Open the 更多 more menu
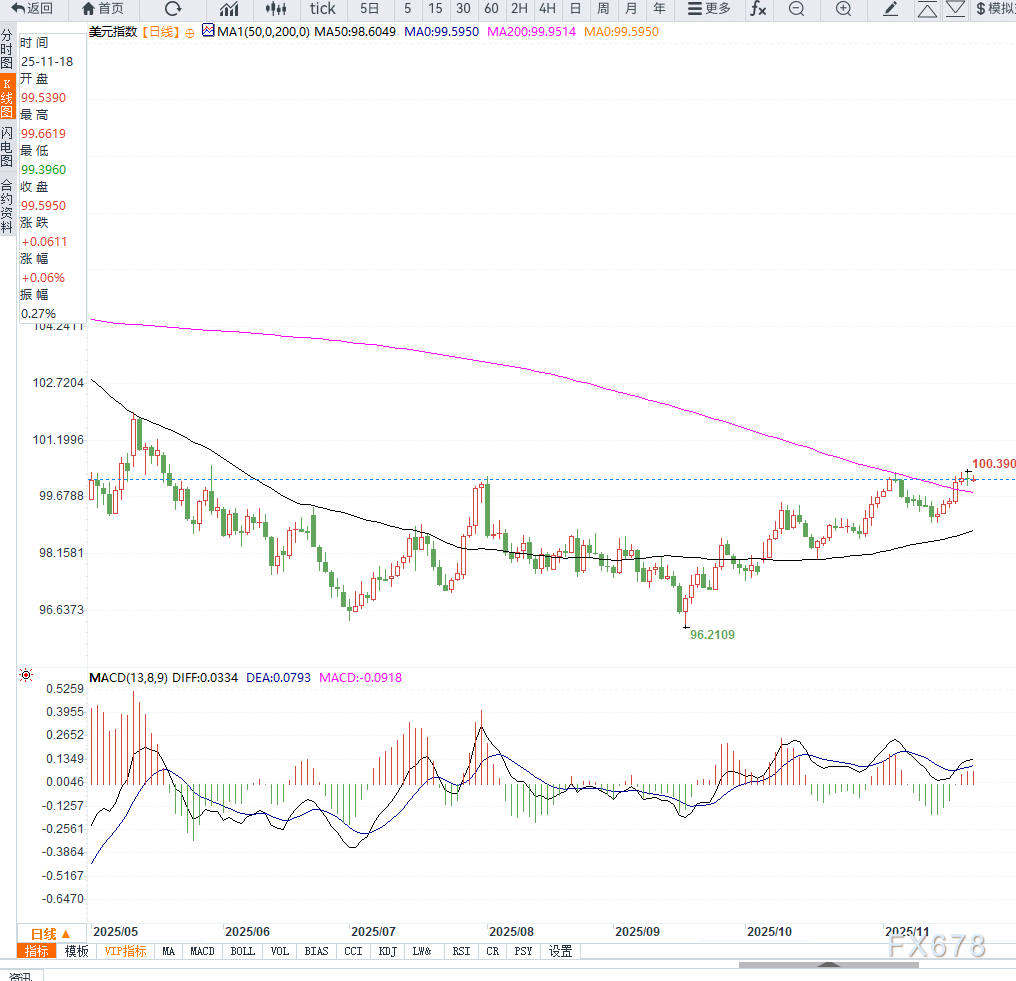Image resolution: width=1016 pixels, height=981 pixels. point(709,9)
